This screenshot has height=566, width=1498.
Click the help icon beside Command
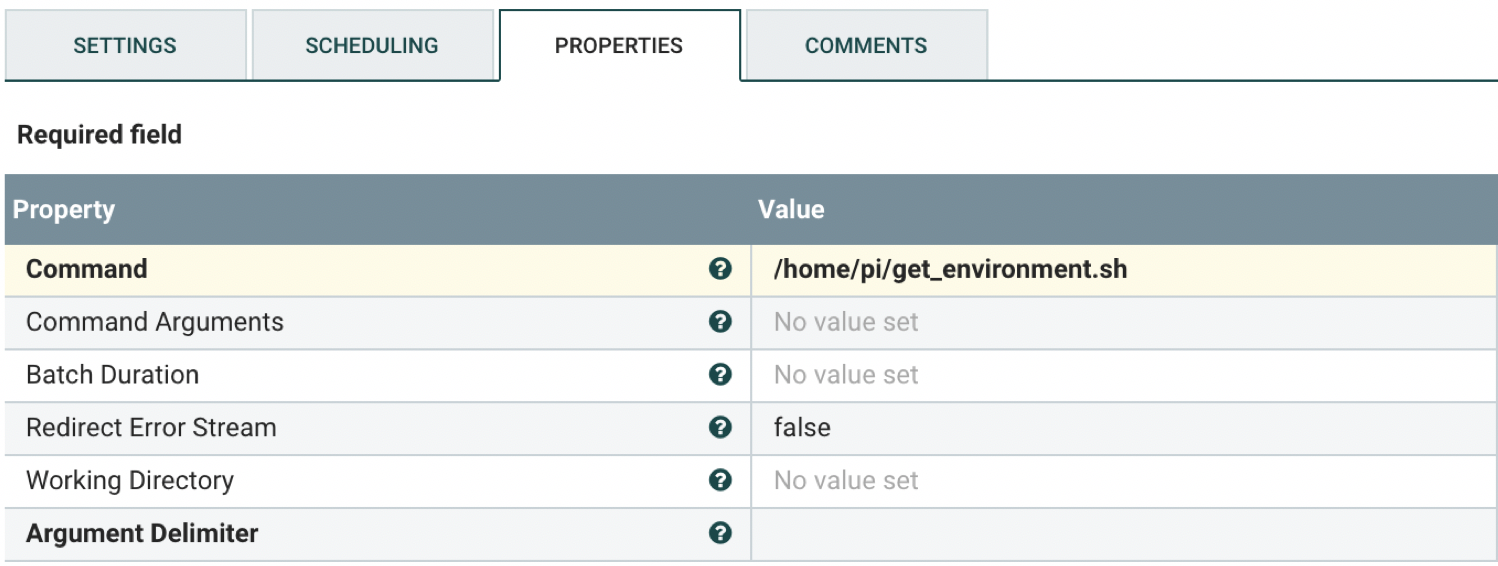pos(719,269)
